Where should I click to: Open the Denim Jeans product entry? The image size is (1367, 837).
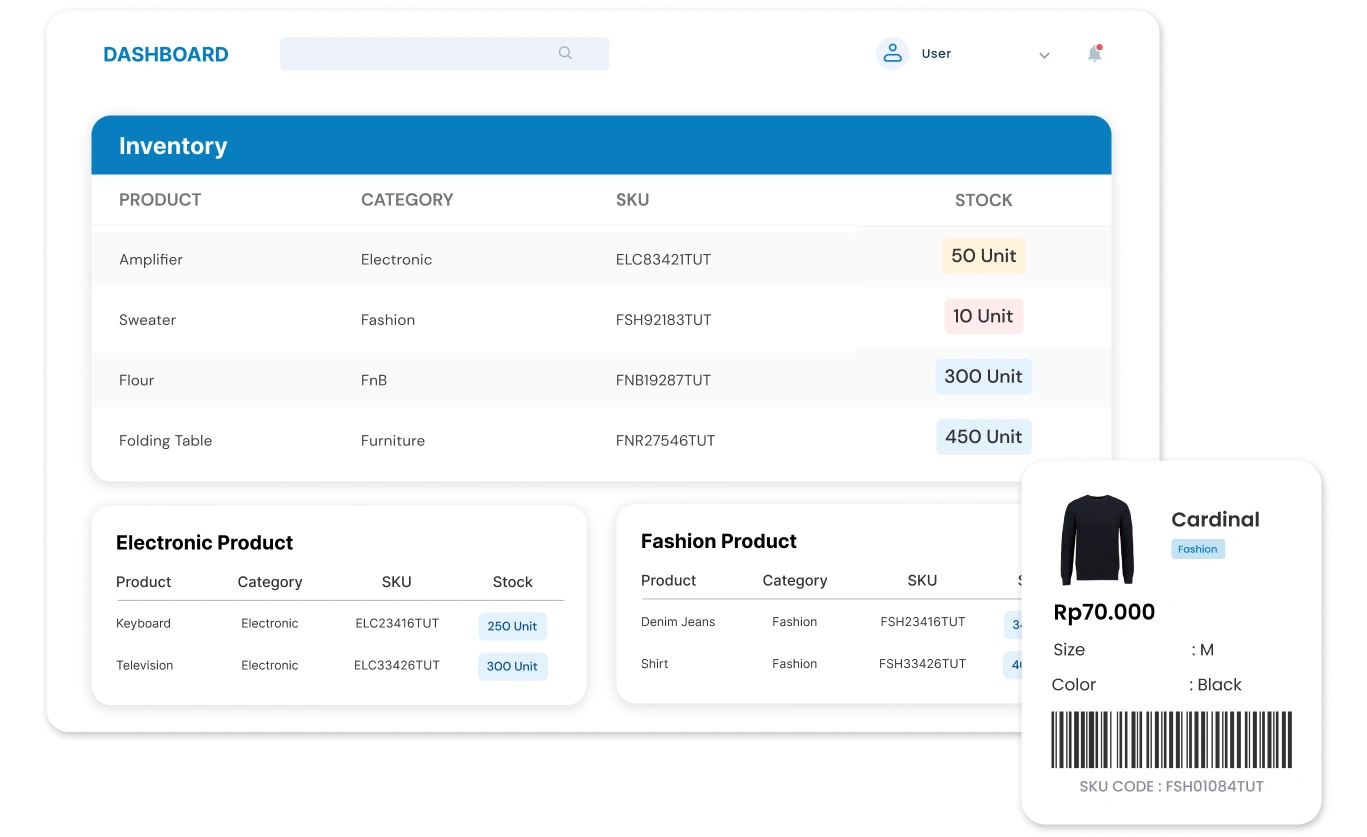tap(678, 622)
